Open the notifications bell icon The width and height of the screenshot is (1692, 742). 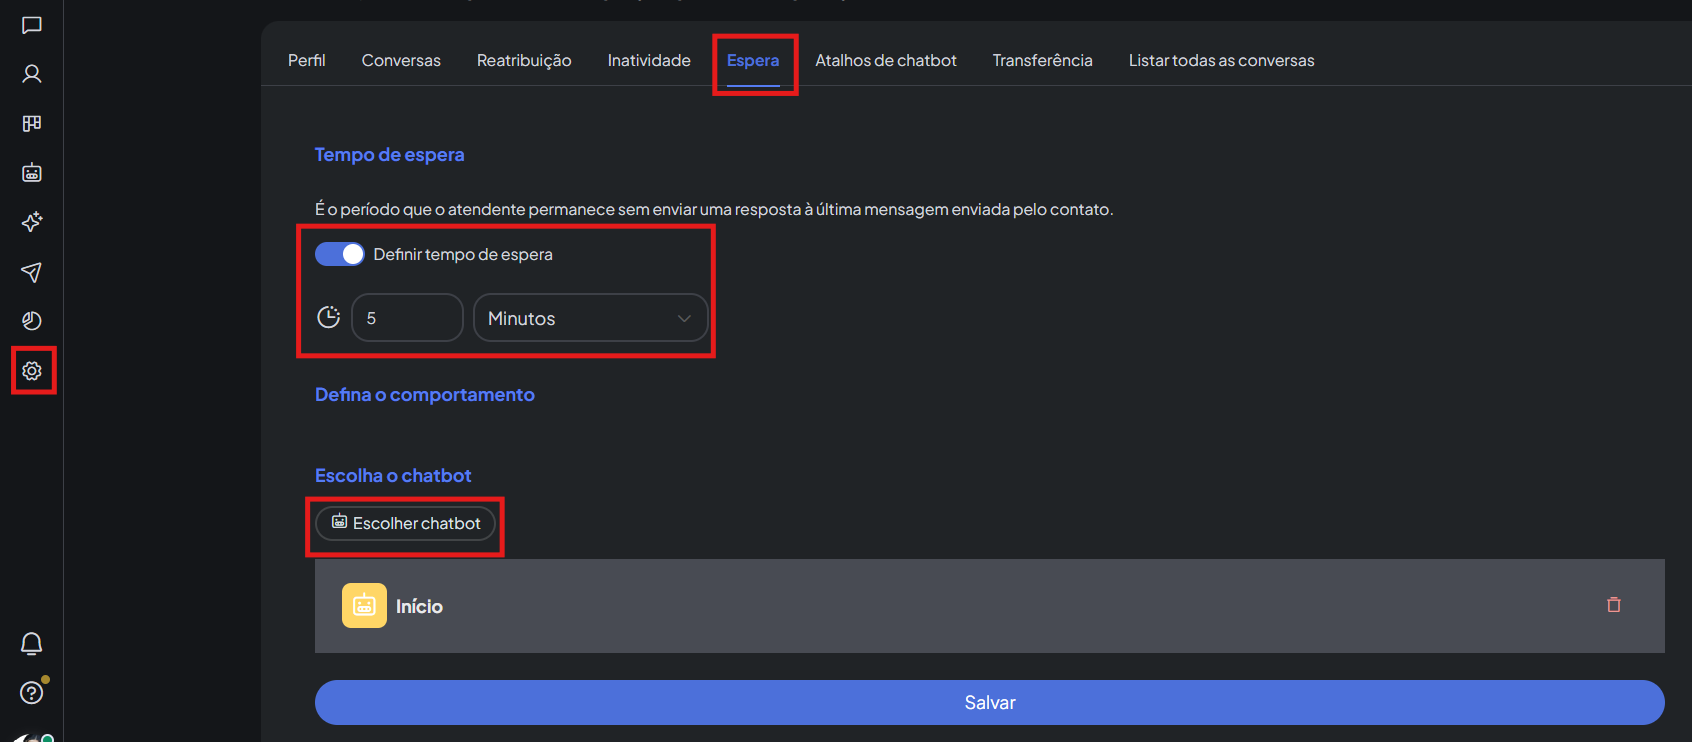coord(32,644)
